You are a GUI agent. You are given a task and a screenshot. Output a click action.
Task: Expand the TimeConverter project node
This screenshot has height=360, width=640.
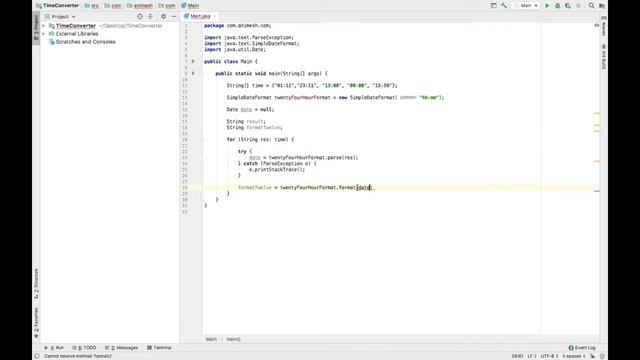(43, 26)
